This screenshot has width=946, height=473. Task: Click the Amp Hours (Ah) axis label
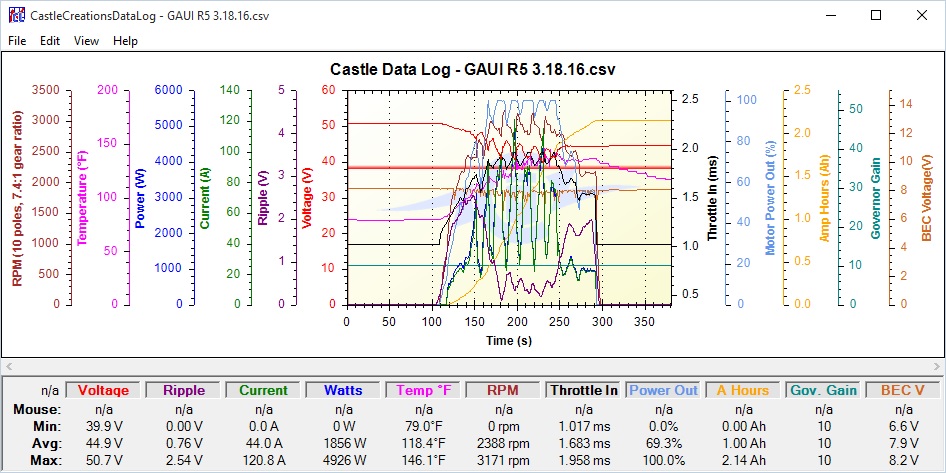[825, 198]
